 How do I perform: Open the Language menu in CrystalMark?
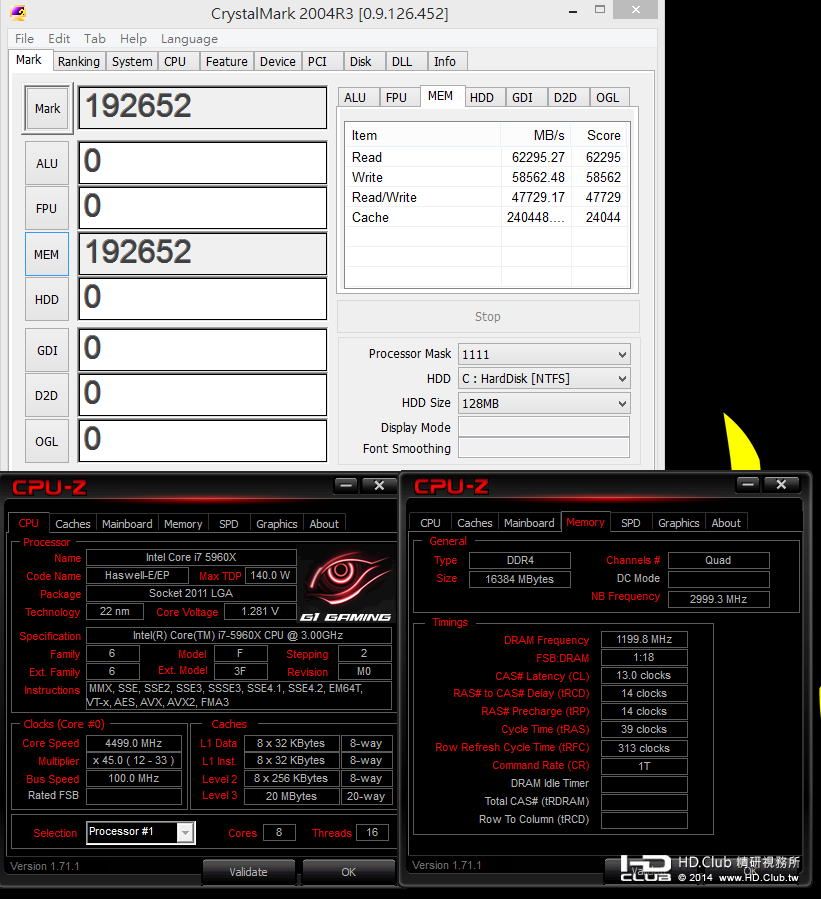[189, 38]
